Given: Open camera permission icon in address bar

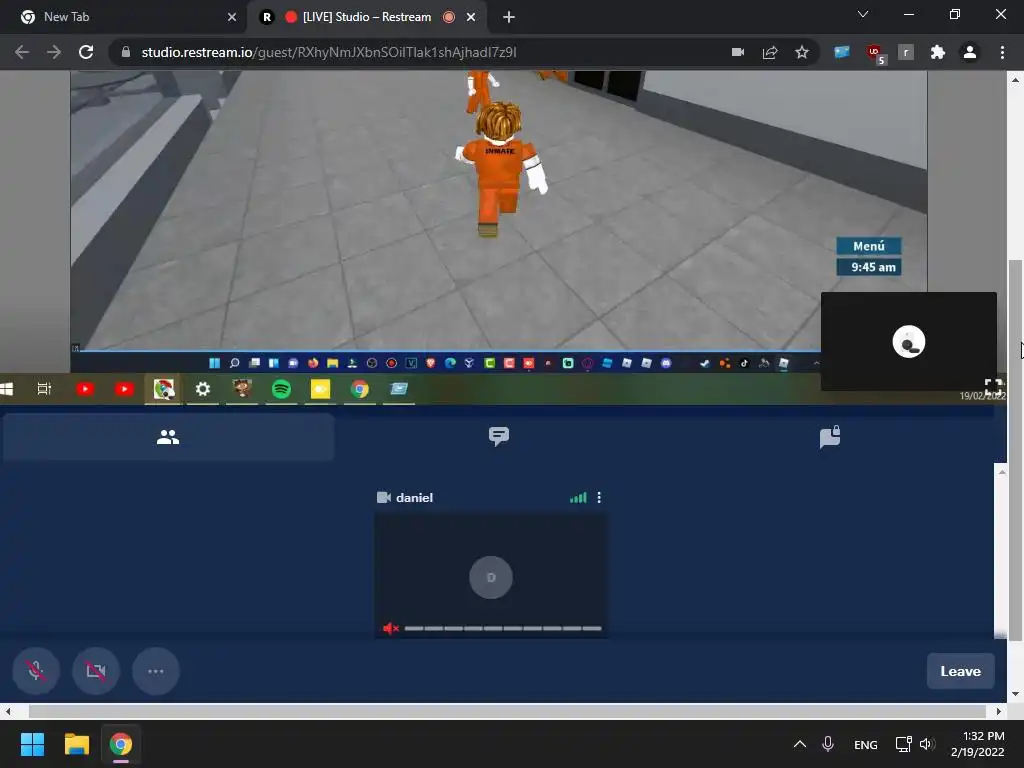Looking at the screenshot, I should tap(738, 52).
